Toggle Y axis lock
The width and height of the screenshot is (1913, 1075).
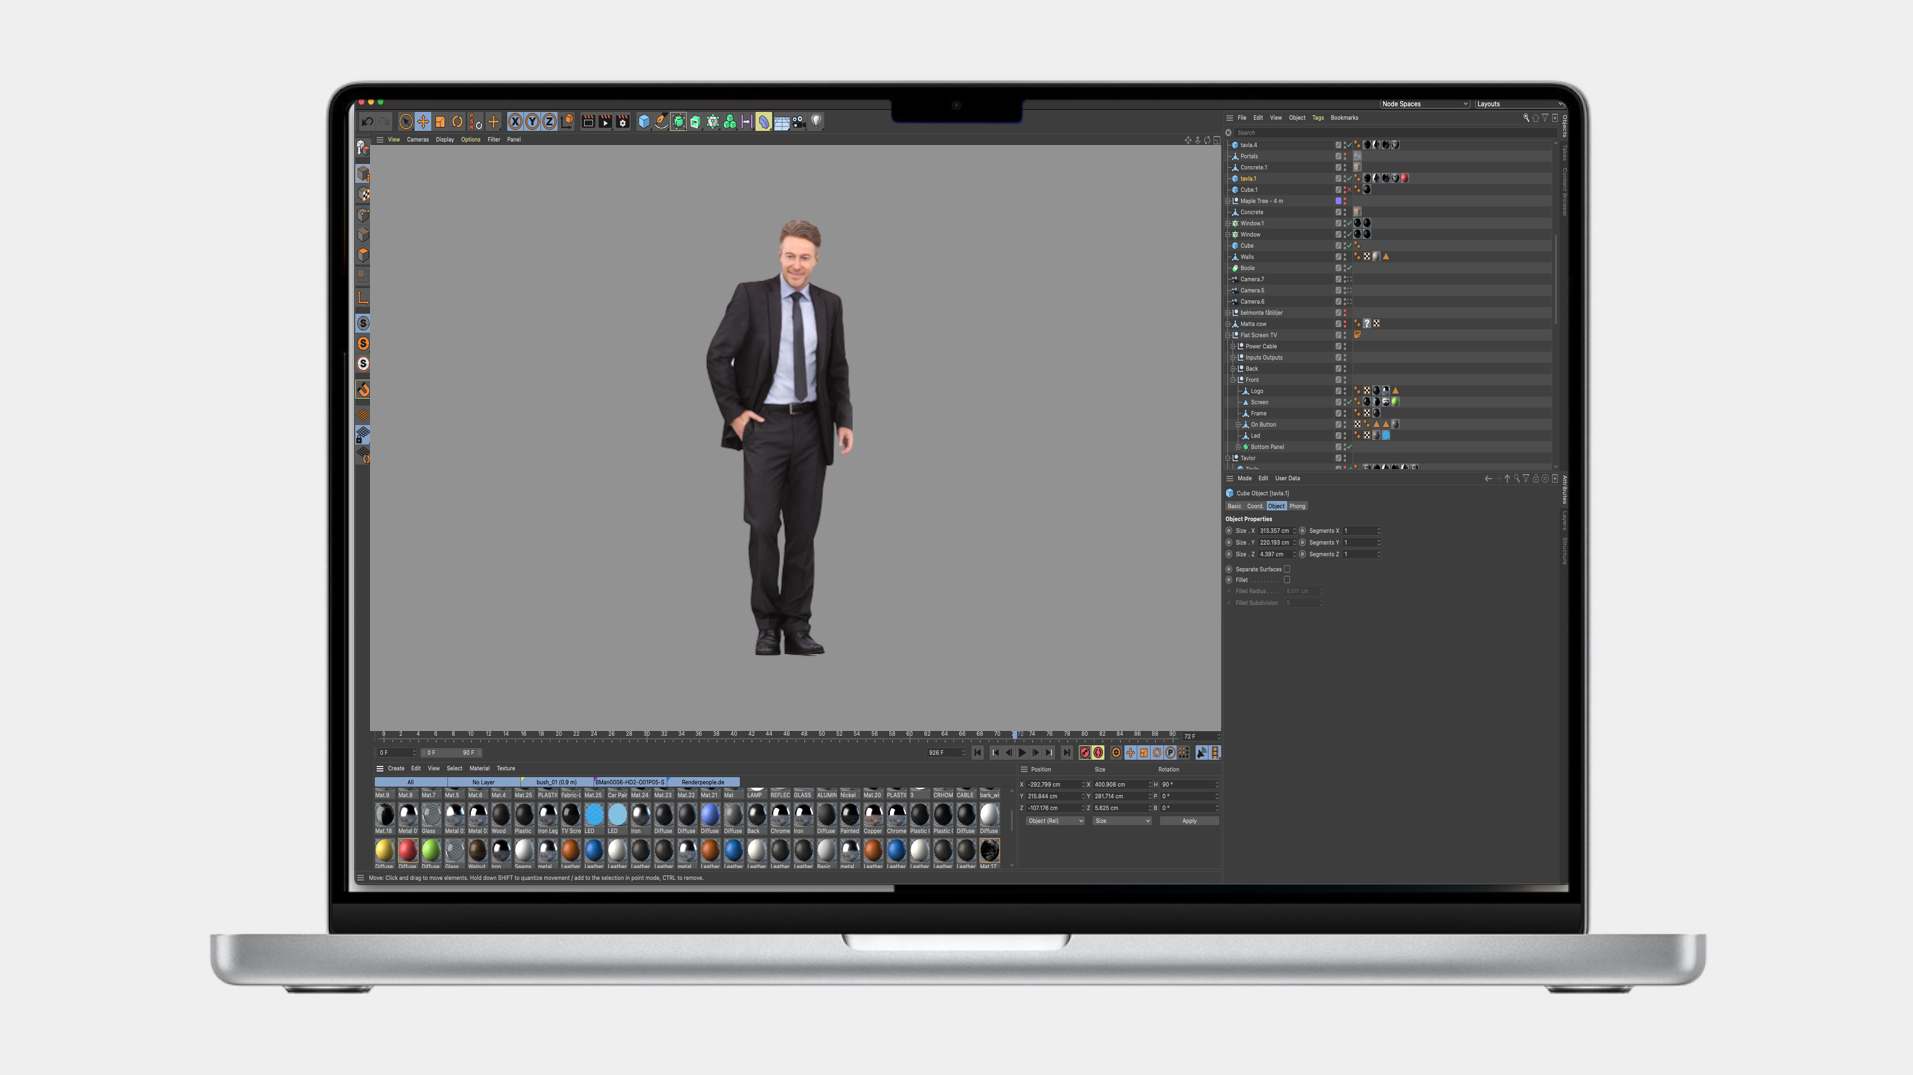tap(532, 122)
